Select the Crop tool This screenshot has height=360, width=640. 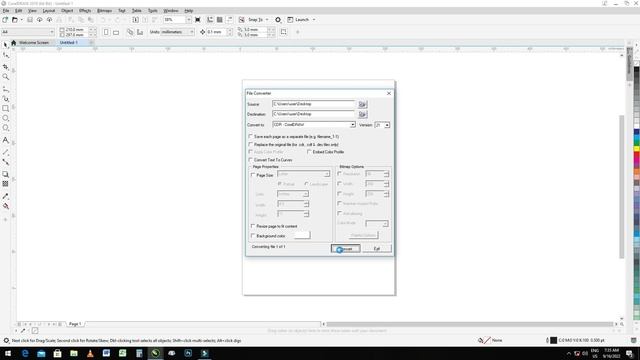coord(6,67)
